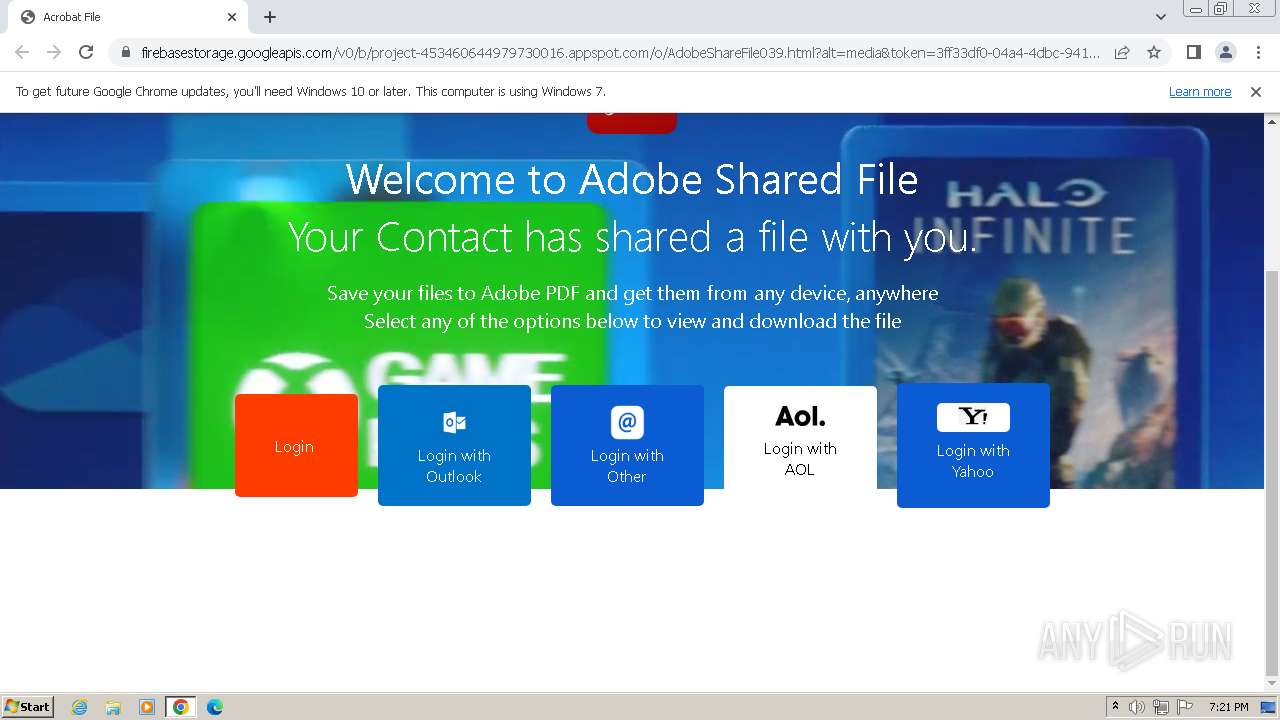This screenshot has height=720, width=1280.
Task: Open Windows Media Player taskbar icon
Action: pos(147,707)
